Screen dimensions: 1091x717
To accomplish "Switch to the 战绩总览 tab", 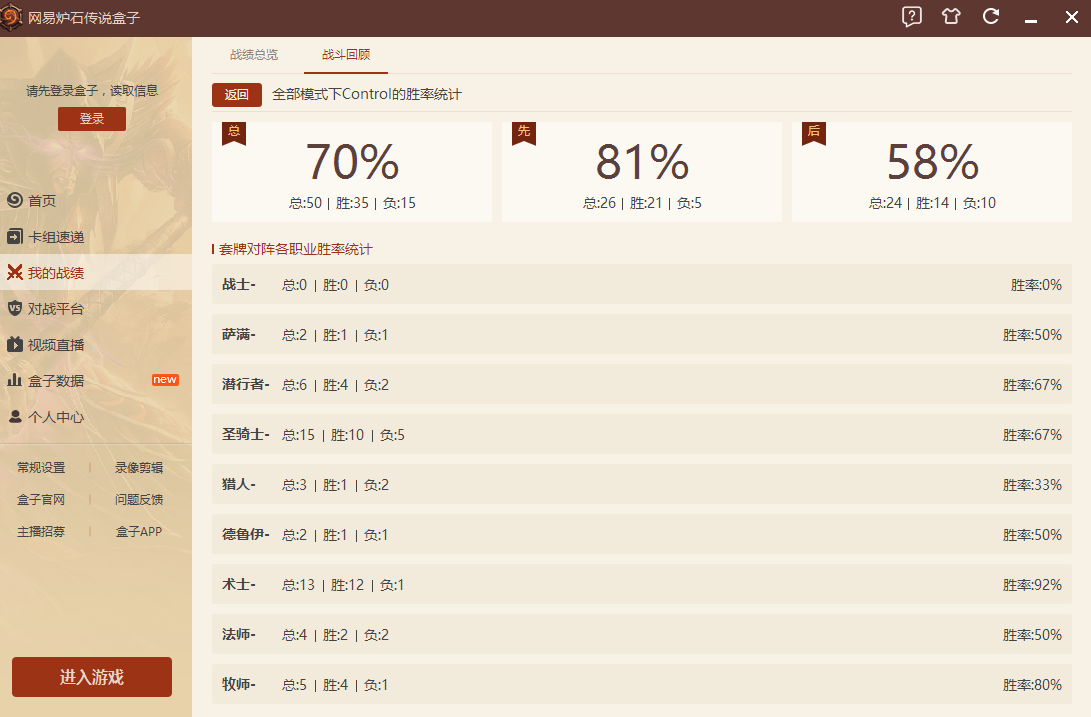I will tap(254, 55).
